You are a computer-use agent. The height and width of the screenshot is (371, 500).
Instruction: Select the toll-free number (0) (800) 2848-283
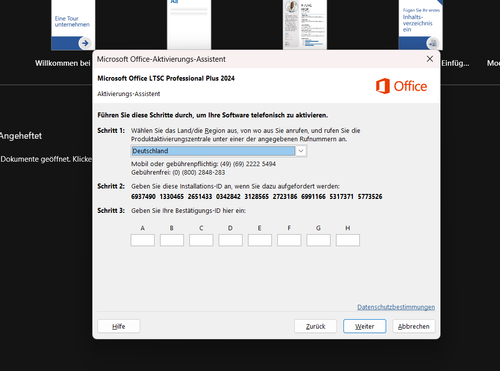[x=199, y=173]
